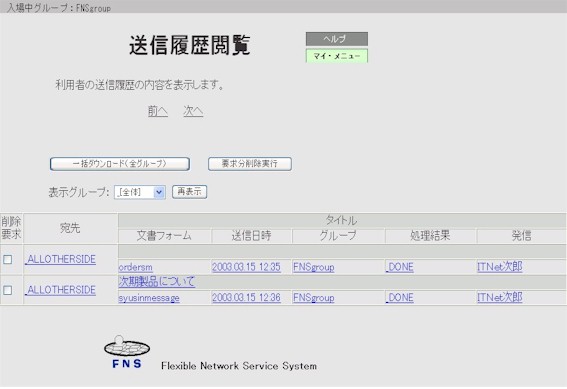Check delete box for ordersm row
This screenshot has width=567, height=389.
8,259
